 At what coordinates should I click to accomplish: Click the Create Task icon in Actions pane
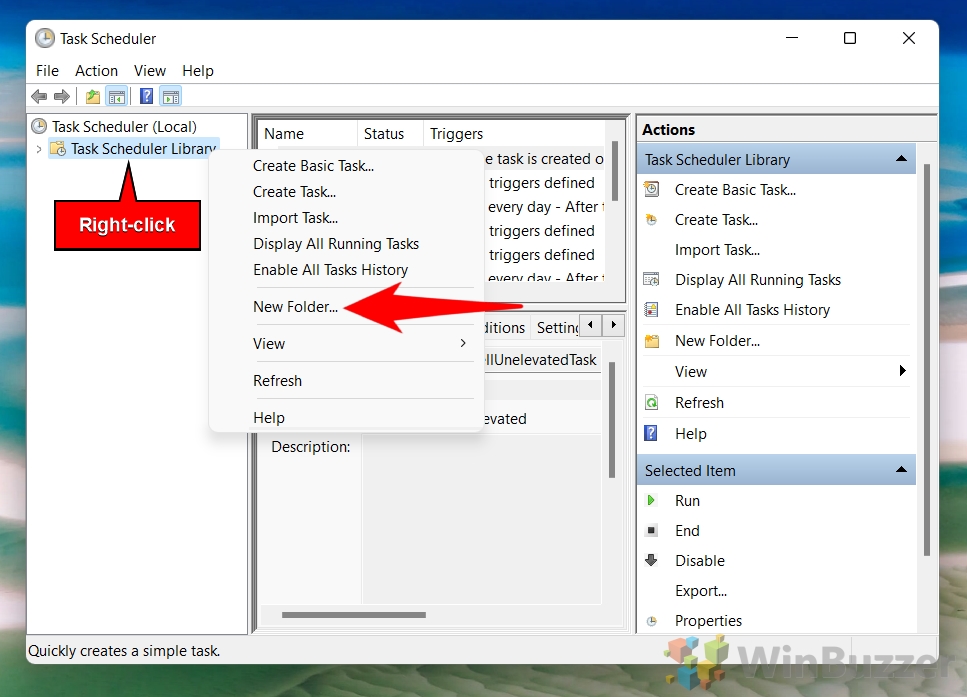651,220
